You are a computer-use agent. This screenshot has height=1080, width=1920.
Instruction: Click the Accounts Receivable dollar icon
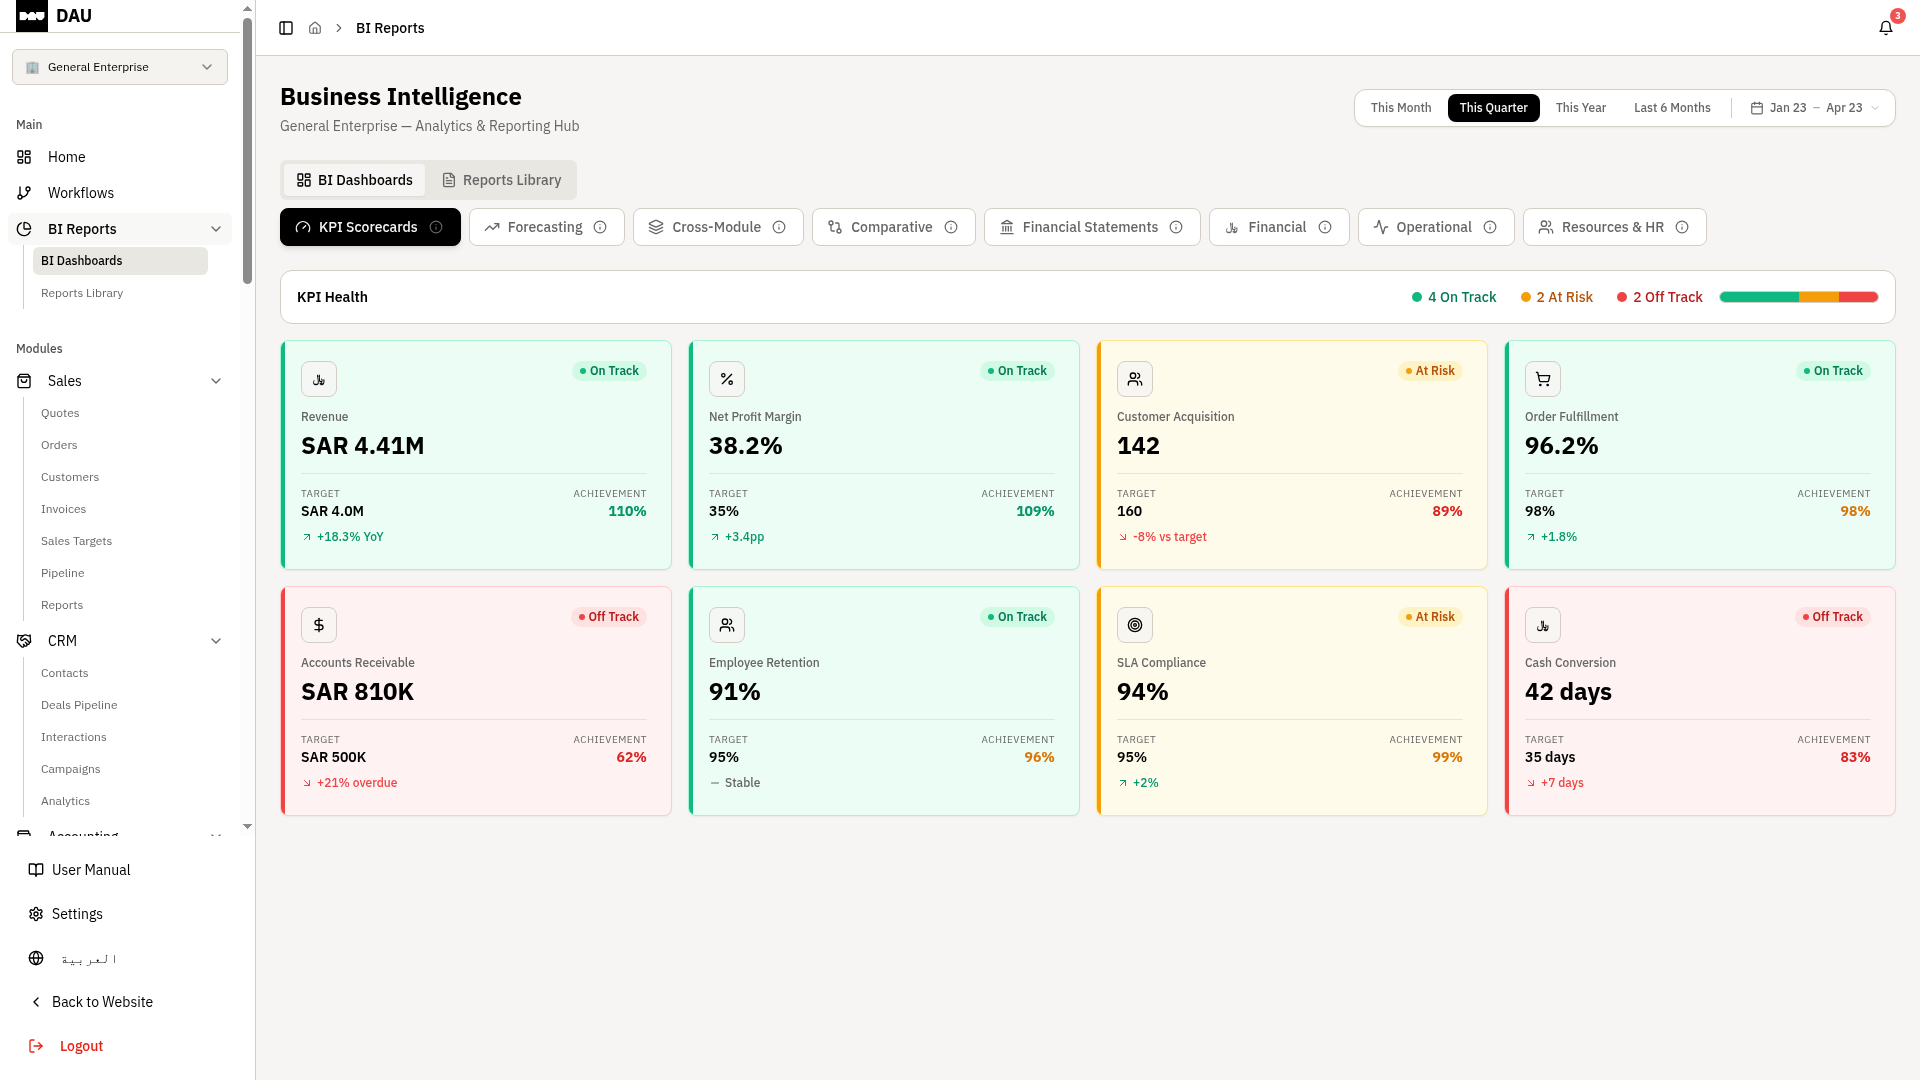[x=318, y=625]
